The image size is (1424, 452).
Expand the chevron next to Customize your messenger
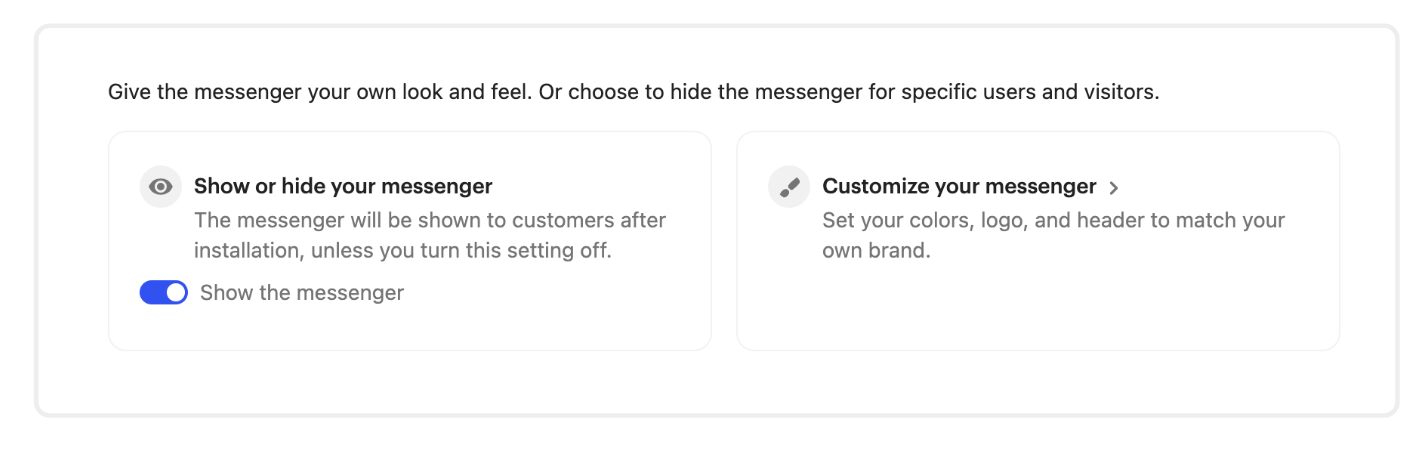(x=1114, y=188)
